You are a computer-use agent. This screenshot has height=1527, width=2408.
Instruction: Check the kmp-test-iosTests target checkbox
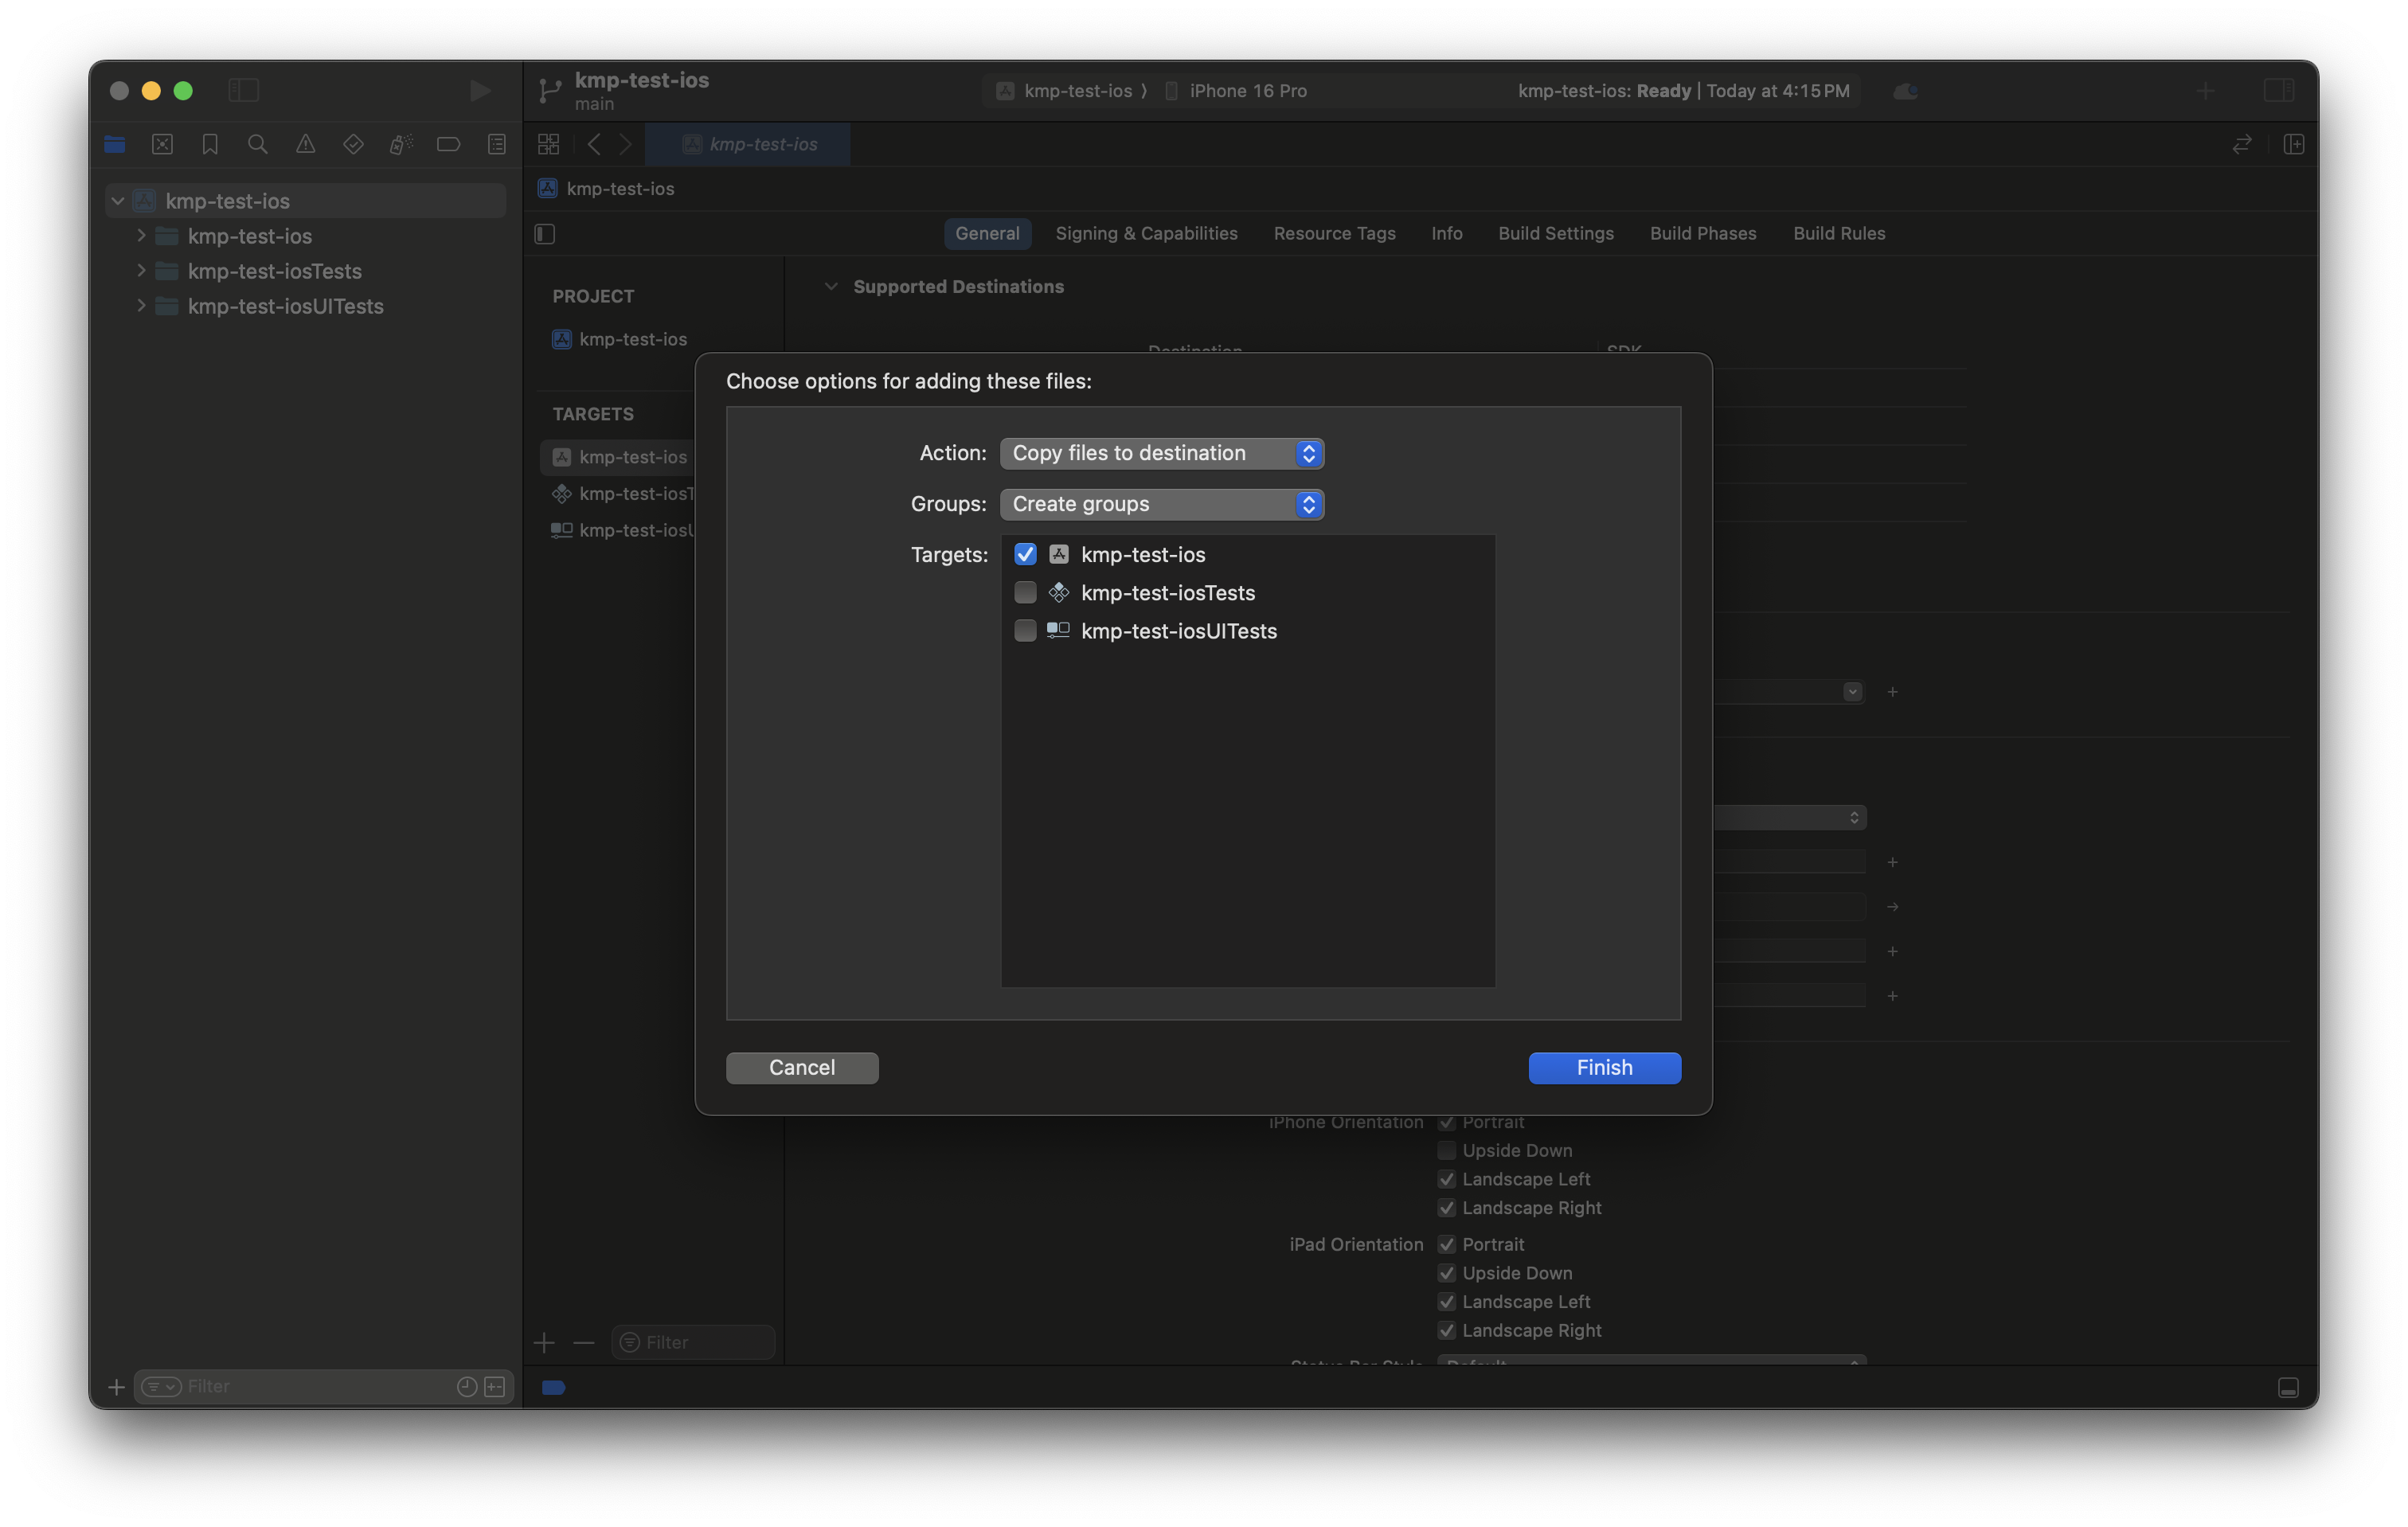1025,592
